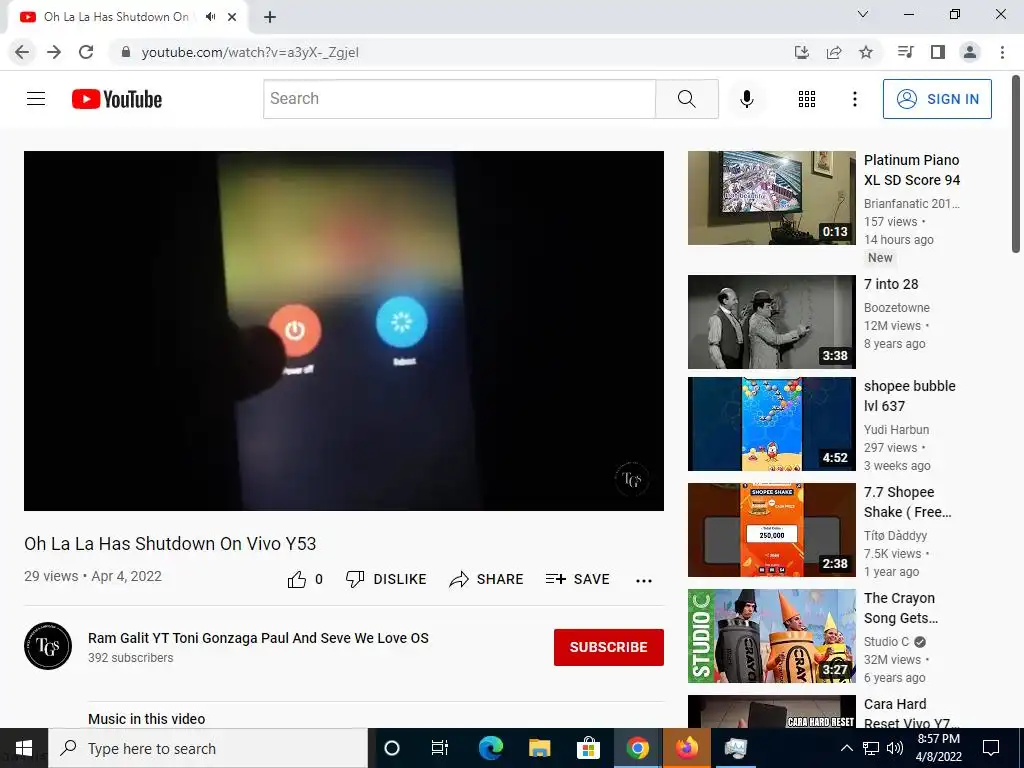Toggle the Chrome side panel icon
The width and height of the screenshot is (1024, 768).
point(938,52)
